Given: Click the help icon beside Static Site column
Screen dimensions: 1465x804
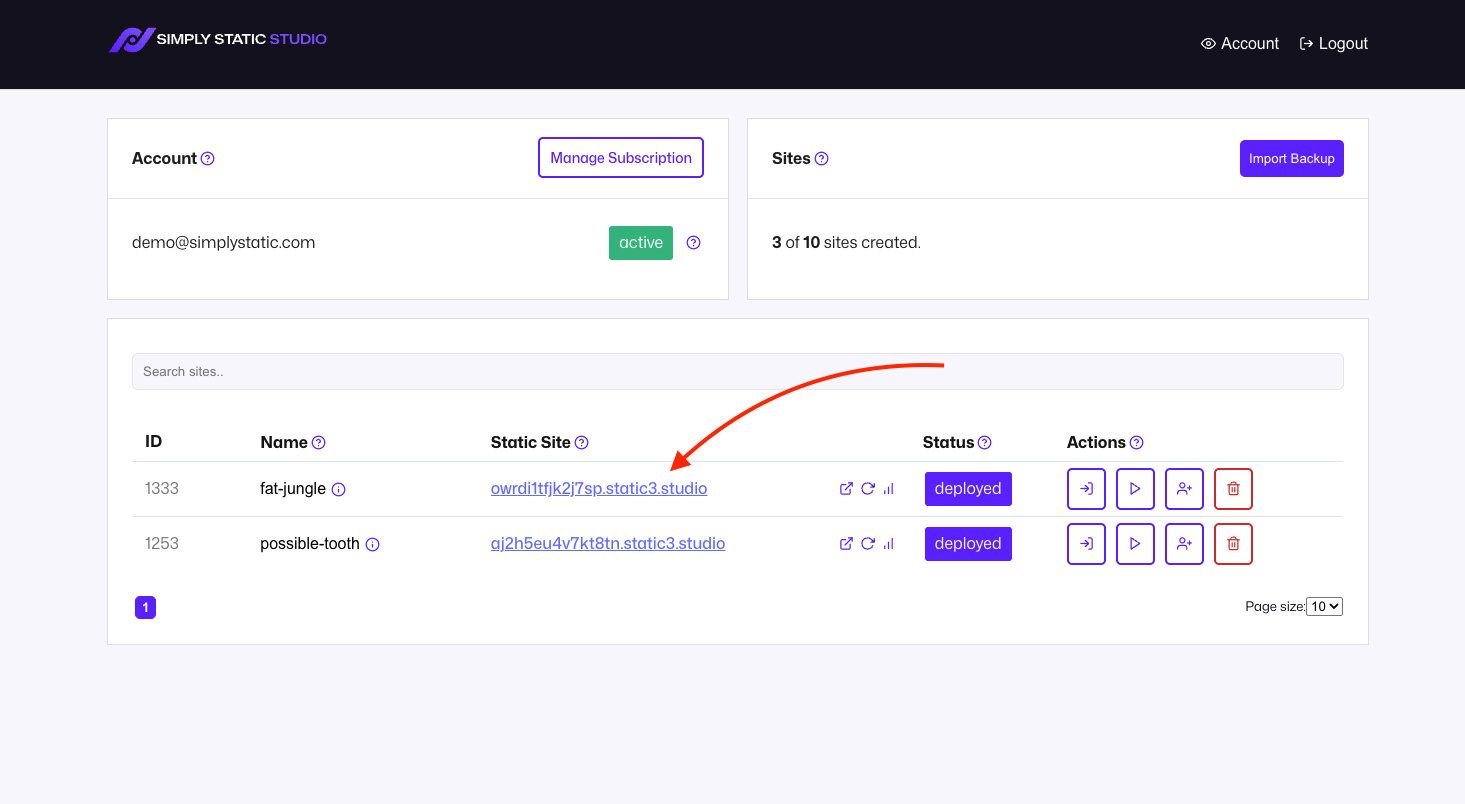Looking at the screenshot, I should (x=582, y=443).
